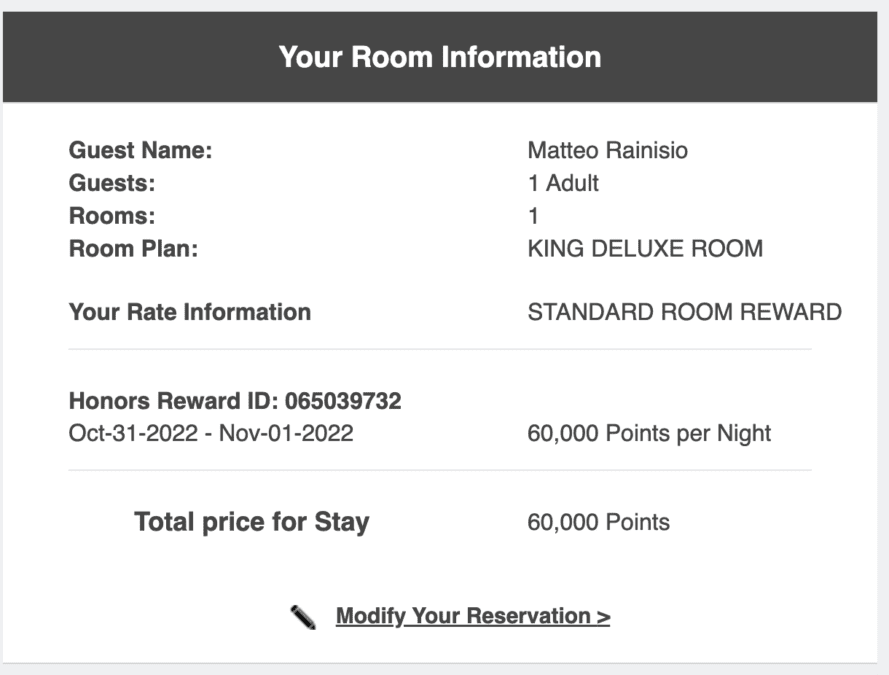Select the guest name Matteo Rainisio
Image resolution: width=889 pixels, height=675 pixels.
(x=607, y=151)
